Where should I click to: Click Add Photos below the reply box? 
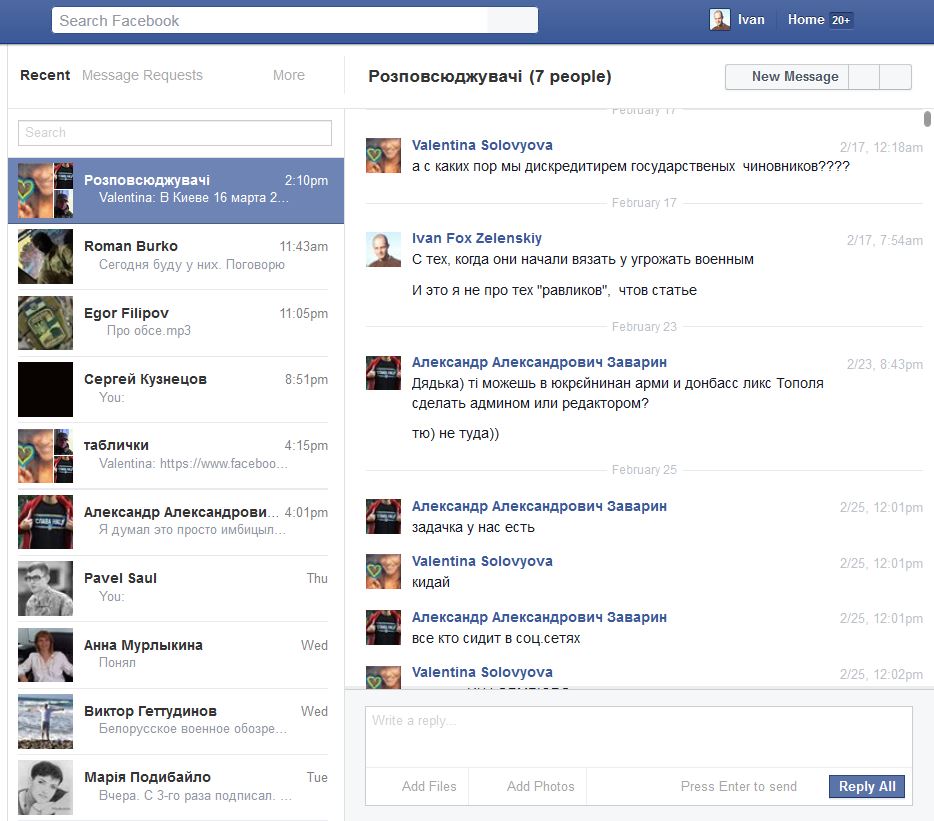pyautogui.click(x=540, y=787)
